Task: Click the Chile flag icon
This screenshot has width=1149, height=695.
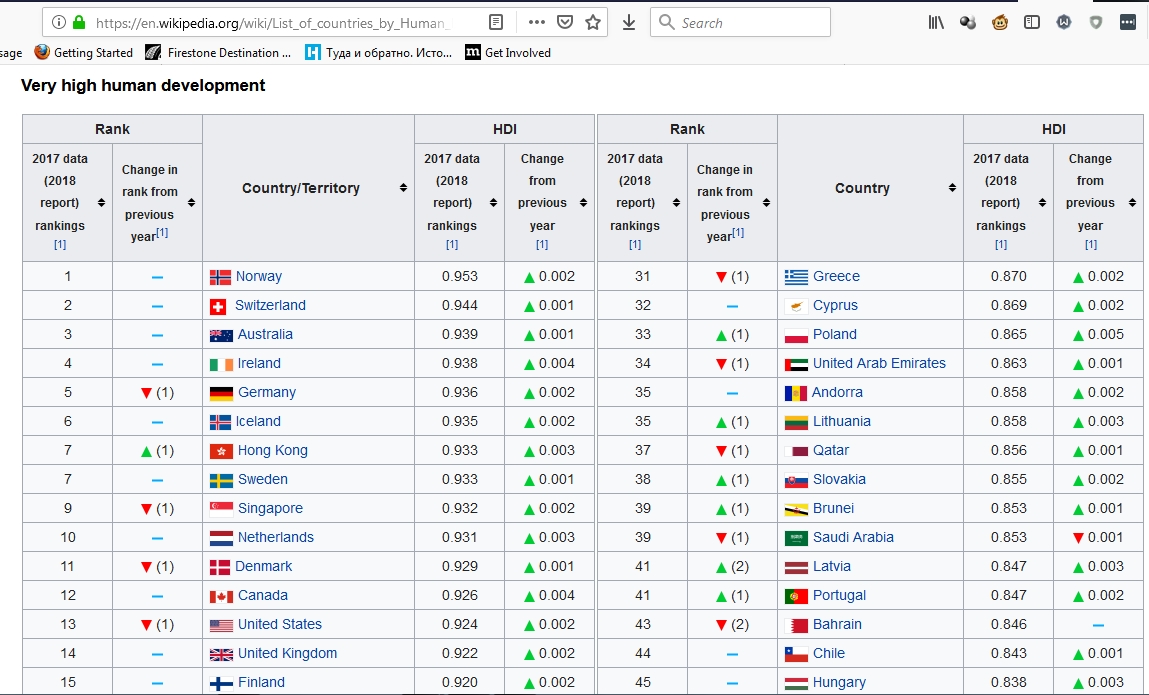Action: pyautogui.click(x=797, y=654)
